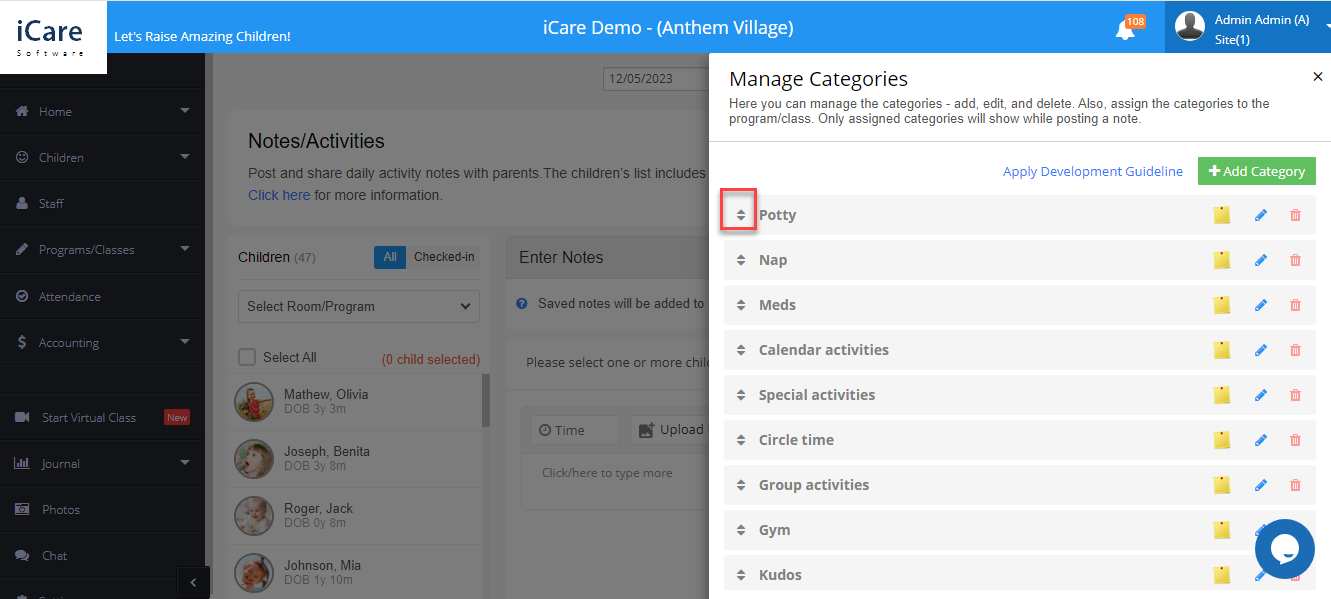This screenshot has height=599, width=1331.
Task: Click the notification bell icon
Action: (1125, 30)
